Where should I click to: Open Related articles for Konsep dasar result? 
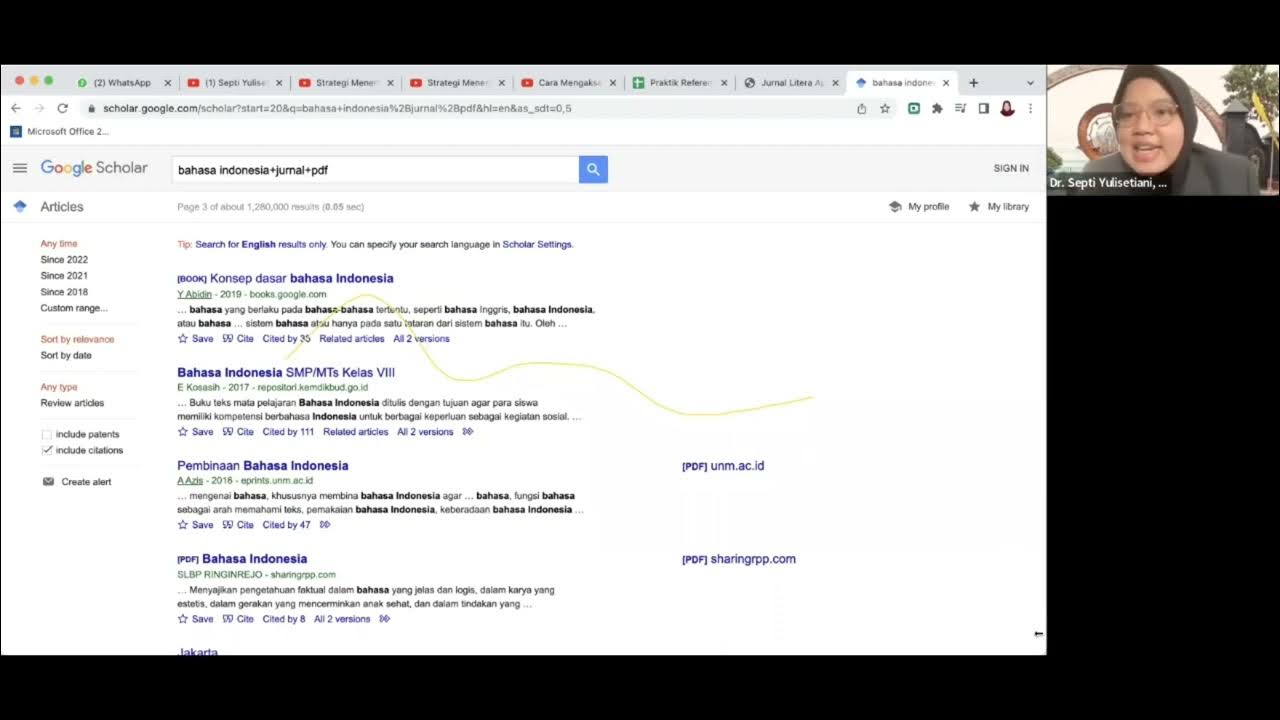pos(351,339)
